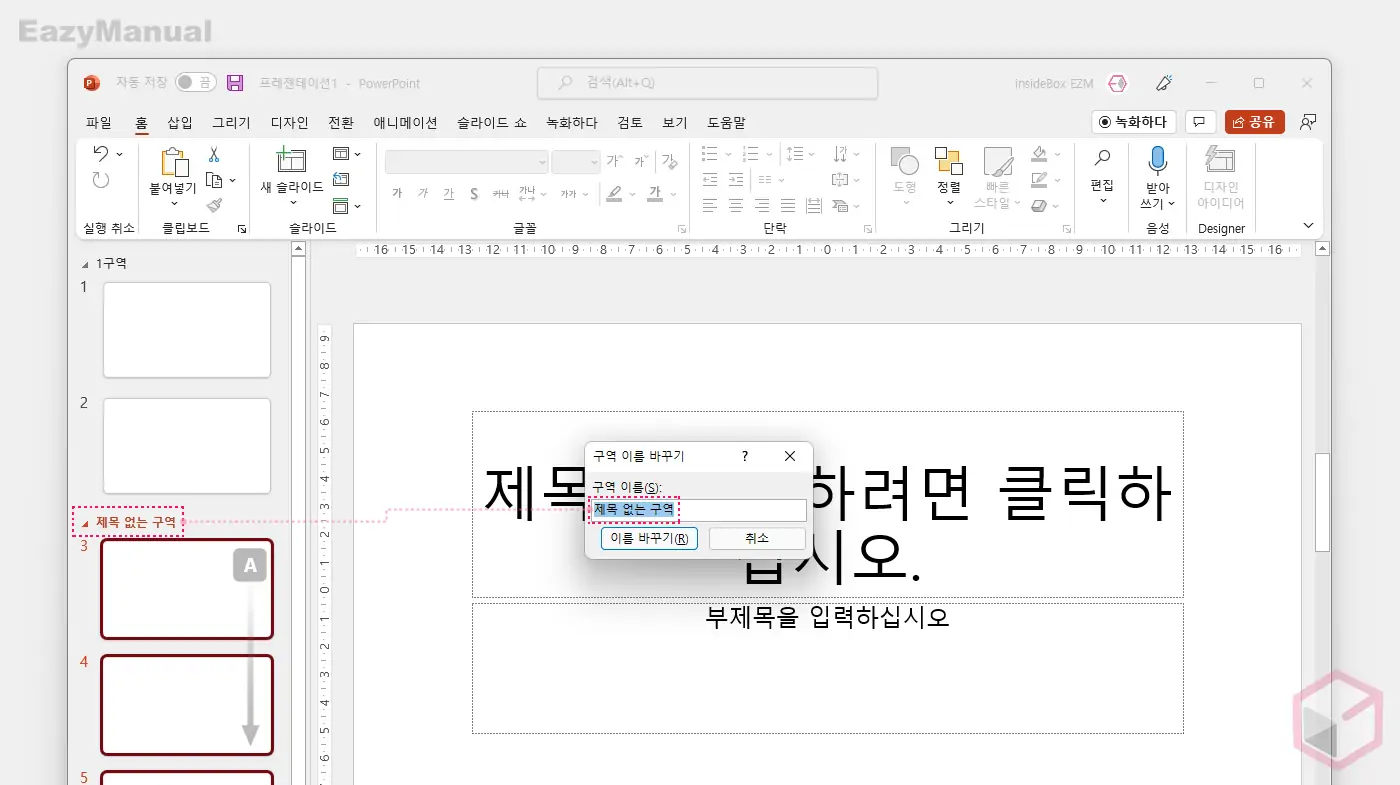Click the 공유 (Share) button
The width and height of the screenshot is (1400, 785).
click(x=1255, y=122)
